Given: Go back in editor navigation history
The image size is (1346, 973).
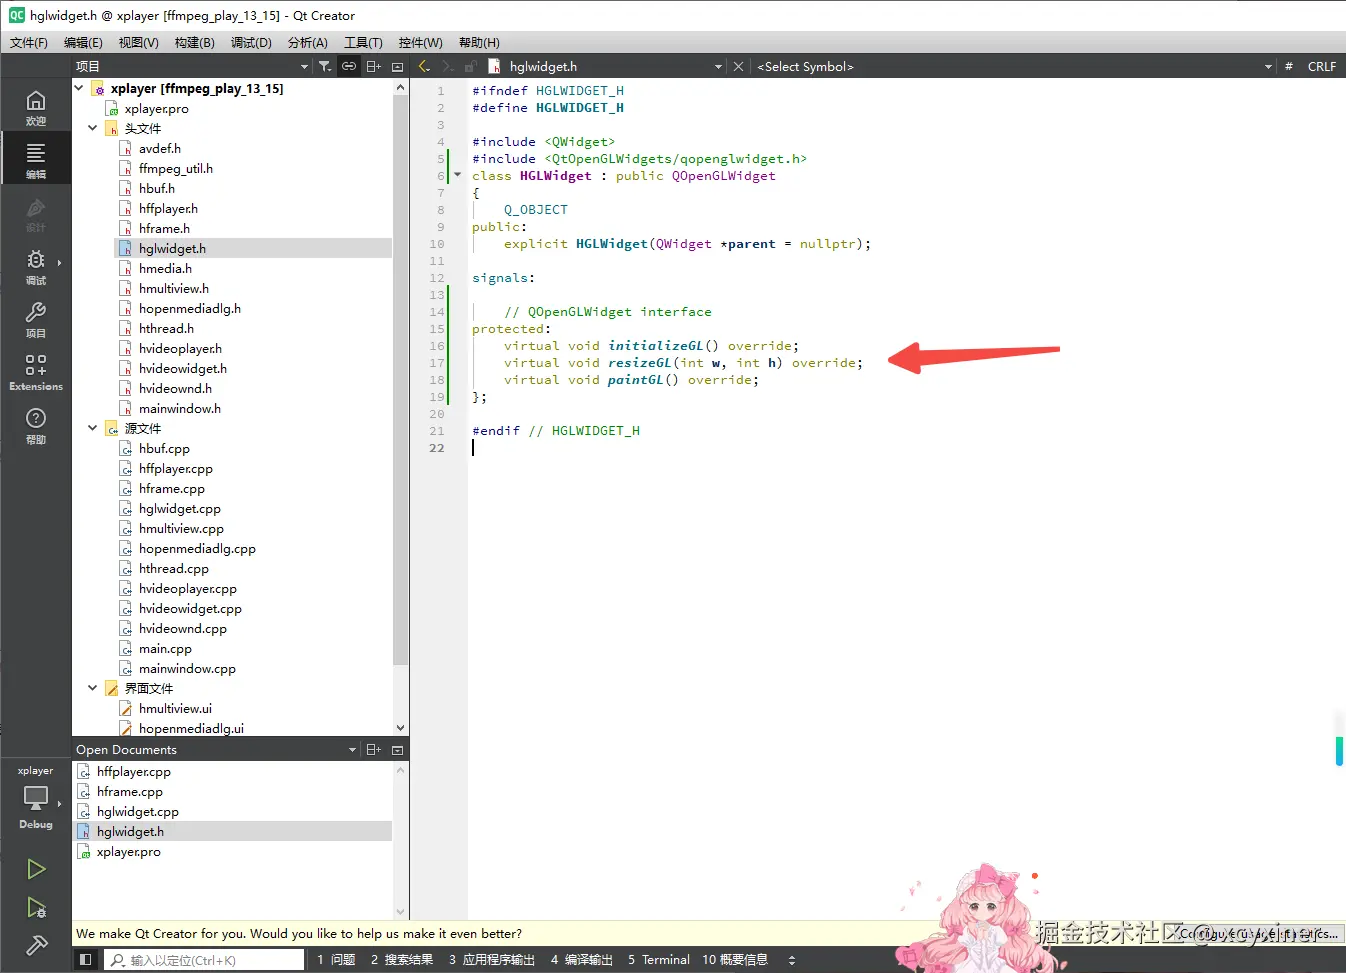Looking at the screenshot, I should click(424, 66).
